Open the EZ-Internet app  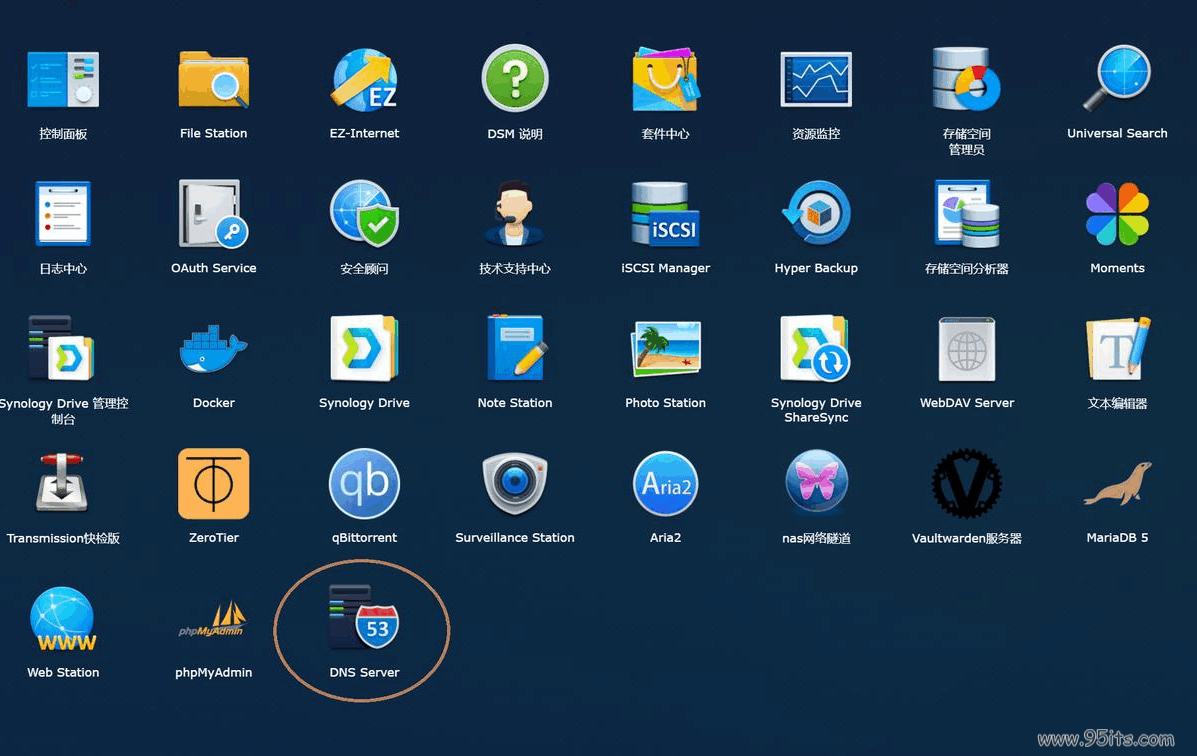pos(364,79)
